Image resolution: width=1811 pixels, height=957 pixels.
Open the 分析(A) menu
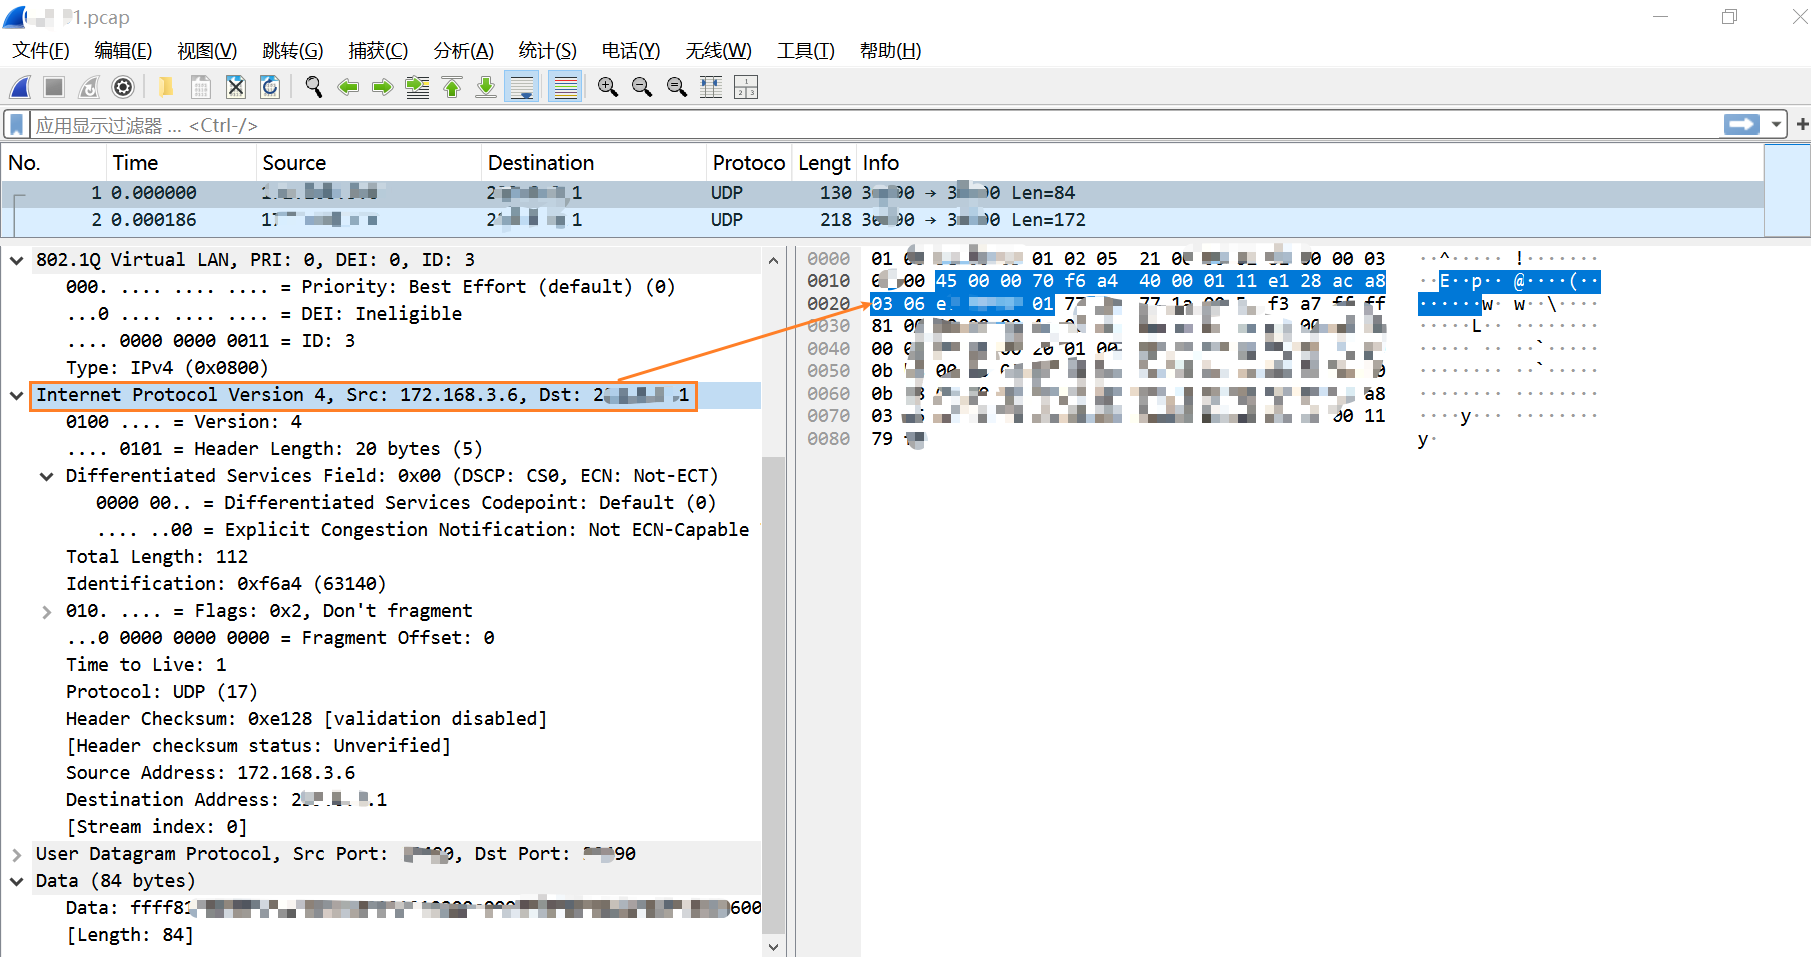(464, 51)
